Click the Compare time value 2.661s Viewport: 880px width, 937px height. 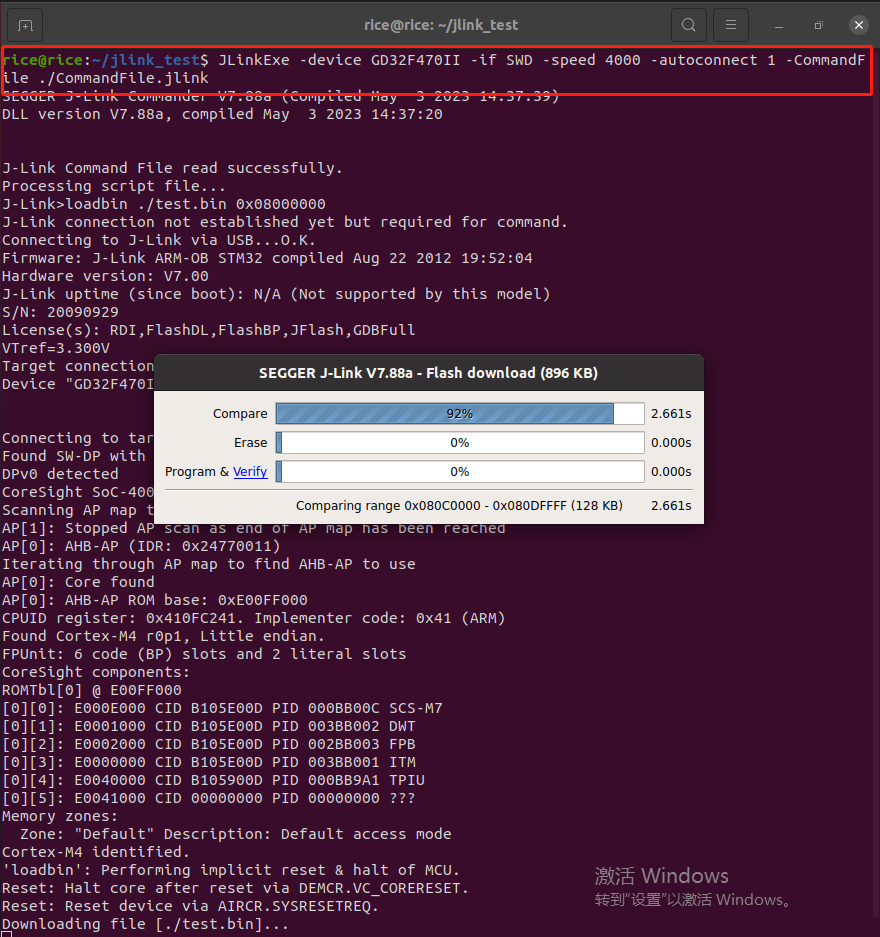coord(671,414)
